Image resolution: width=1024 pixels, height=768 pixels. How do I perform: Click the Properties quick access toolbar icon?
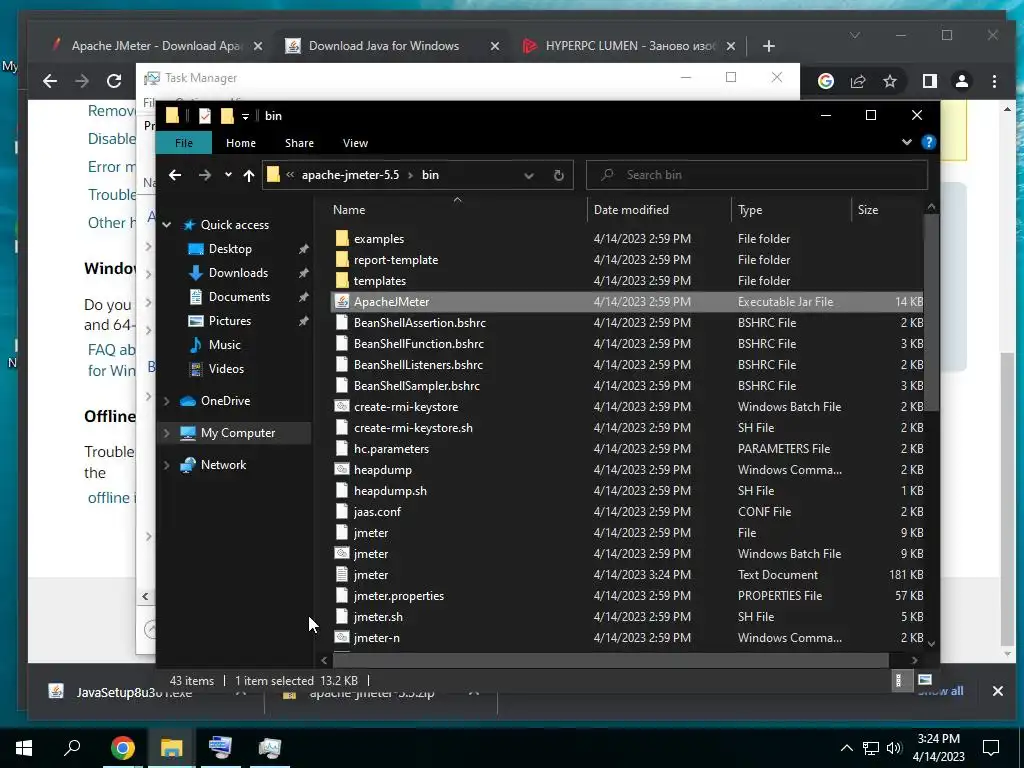(204, 116)
